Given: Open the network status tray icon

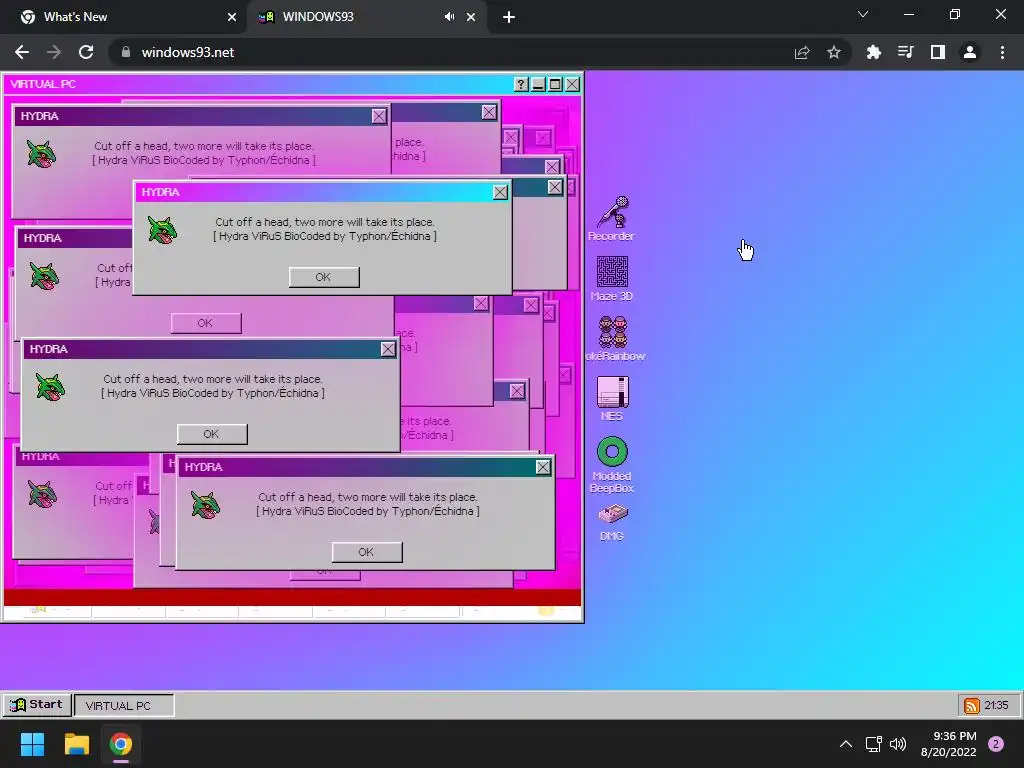Looking at the screenshot, I should (873, 744).
